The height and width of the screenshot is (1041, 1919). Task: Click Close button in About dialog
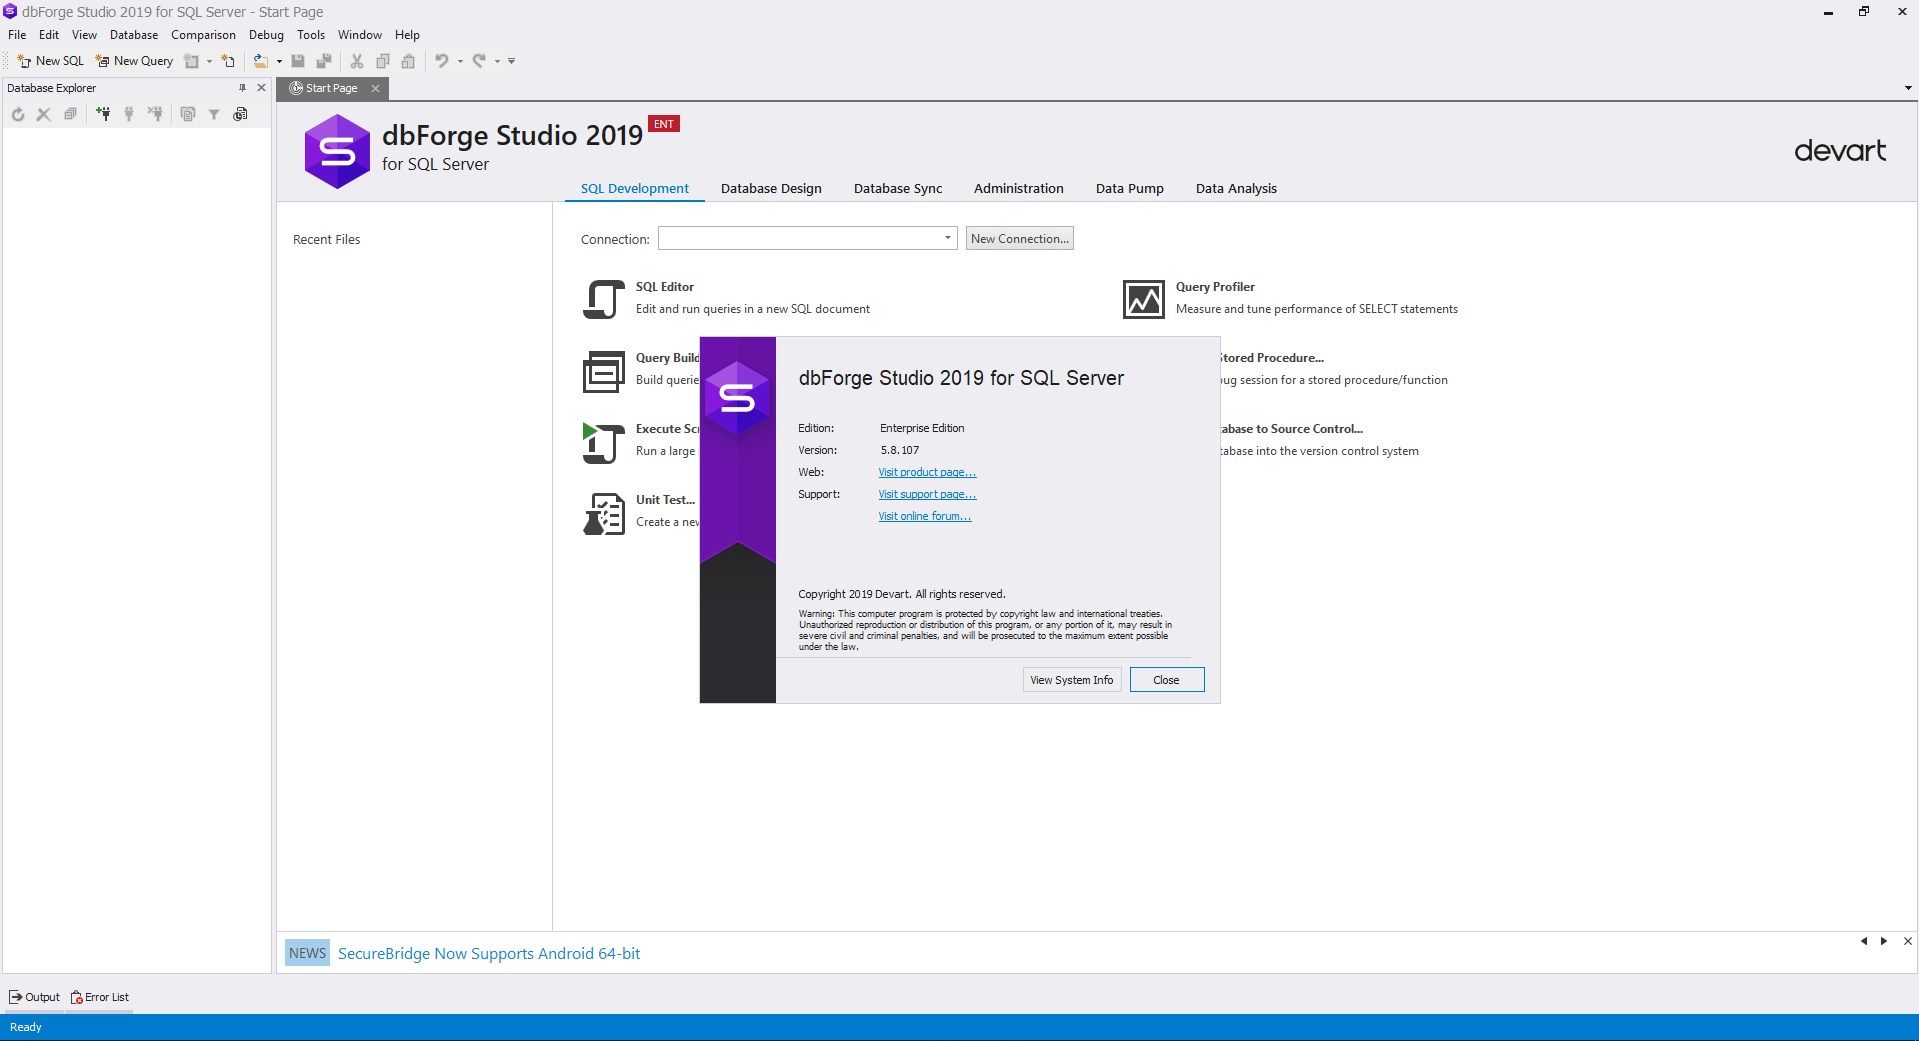coord(1167,680)
